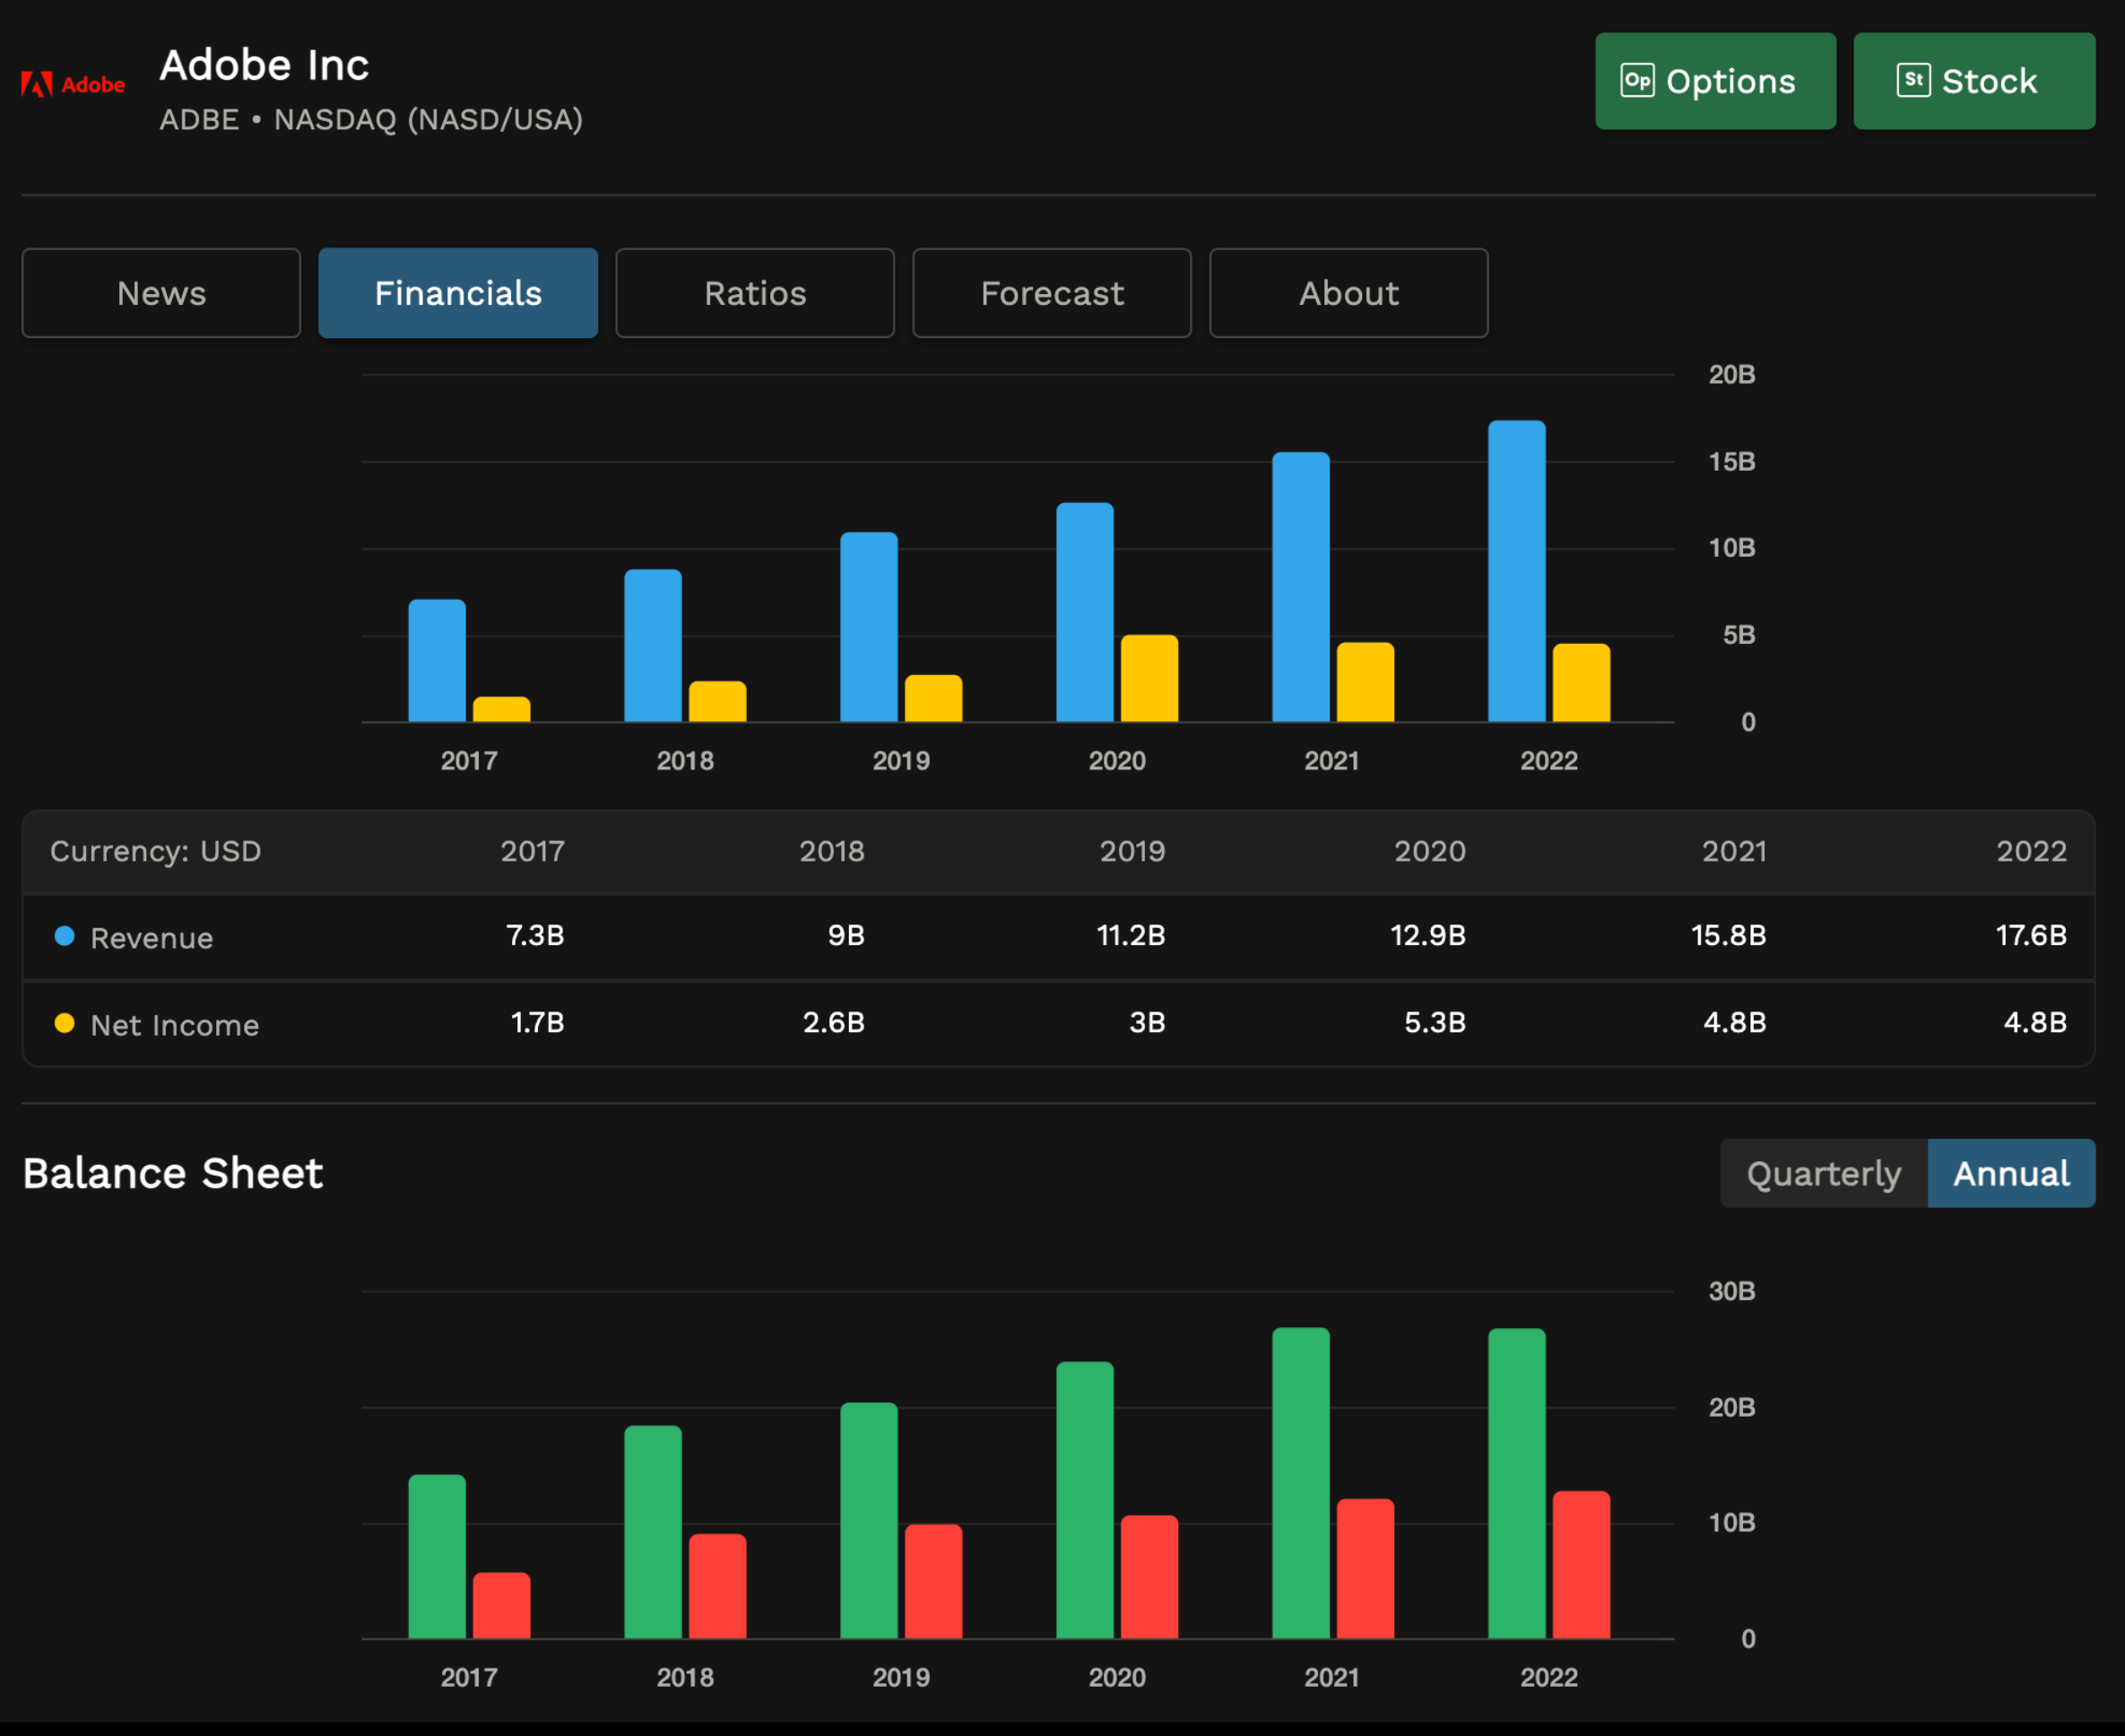Image resolution: width=2125 pixels, height=1736 pixels.
Task: Select the About tab
Action: [x=1348, y=293]
